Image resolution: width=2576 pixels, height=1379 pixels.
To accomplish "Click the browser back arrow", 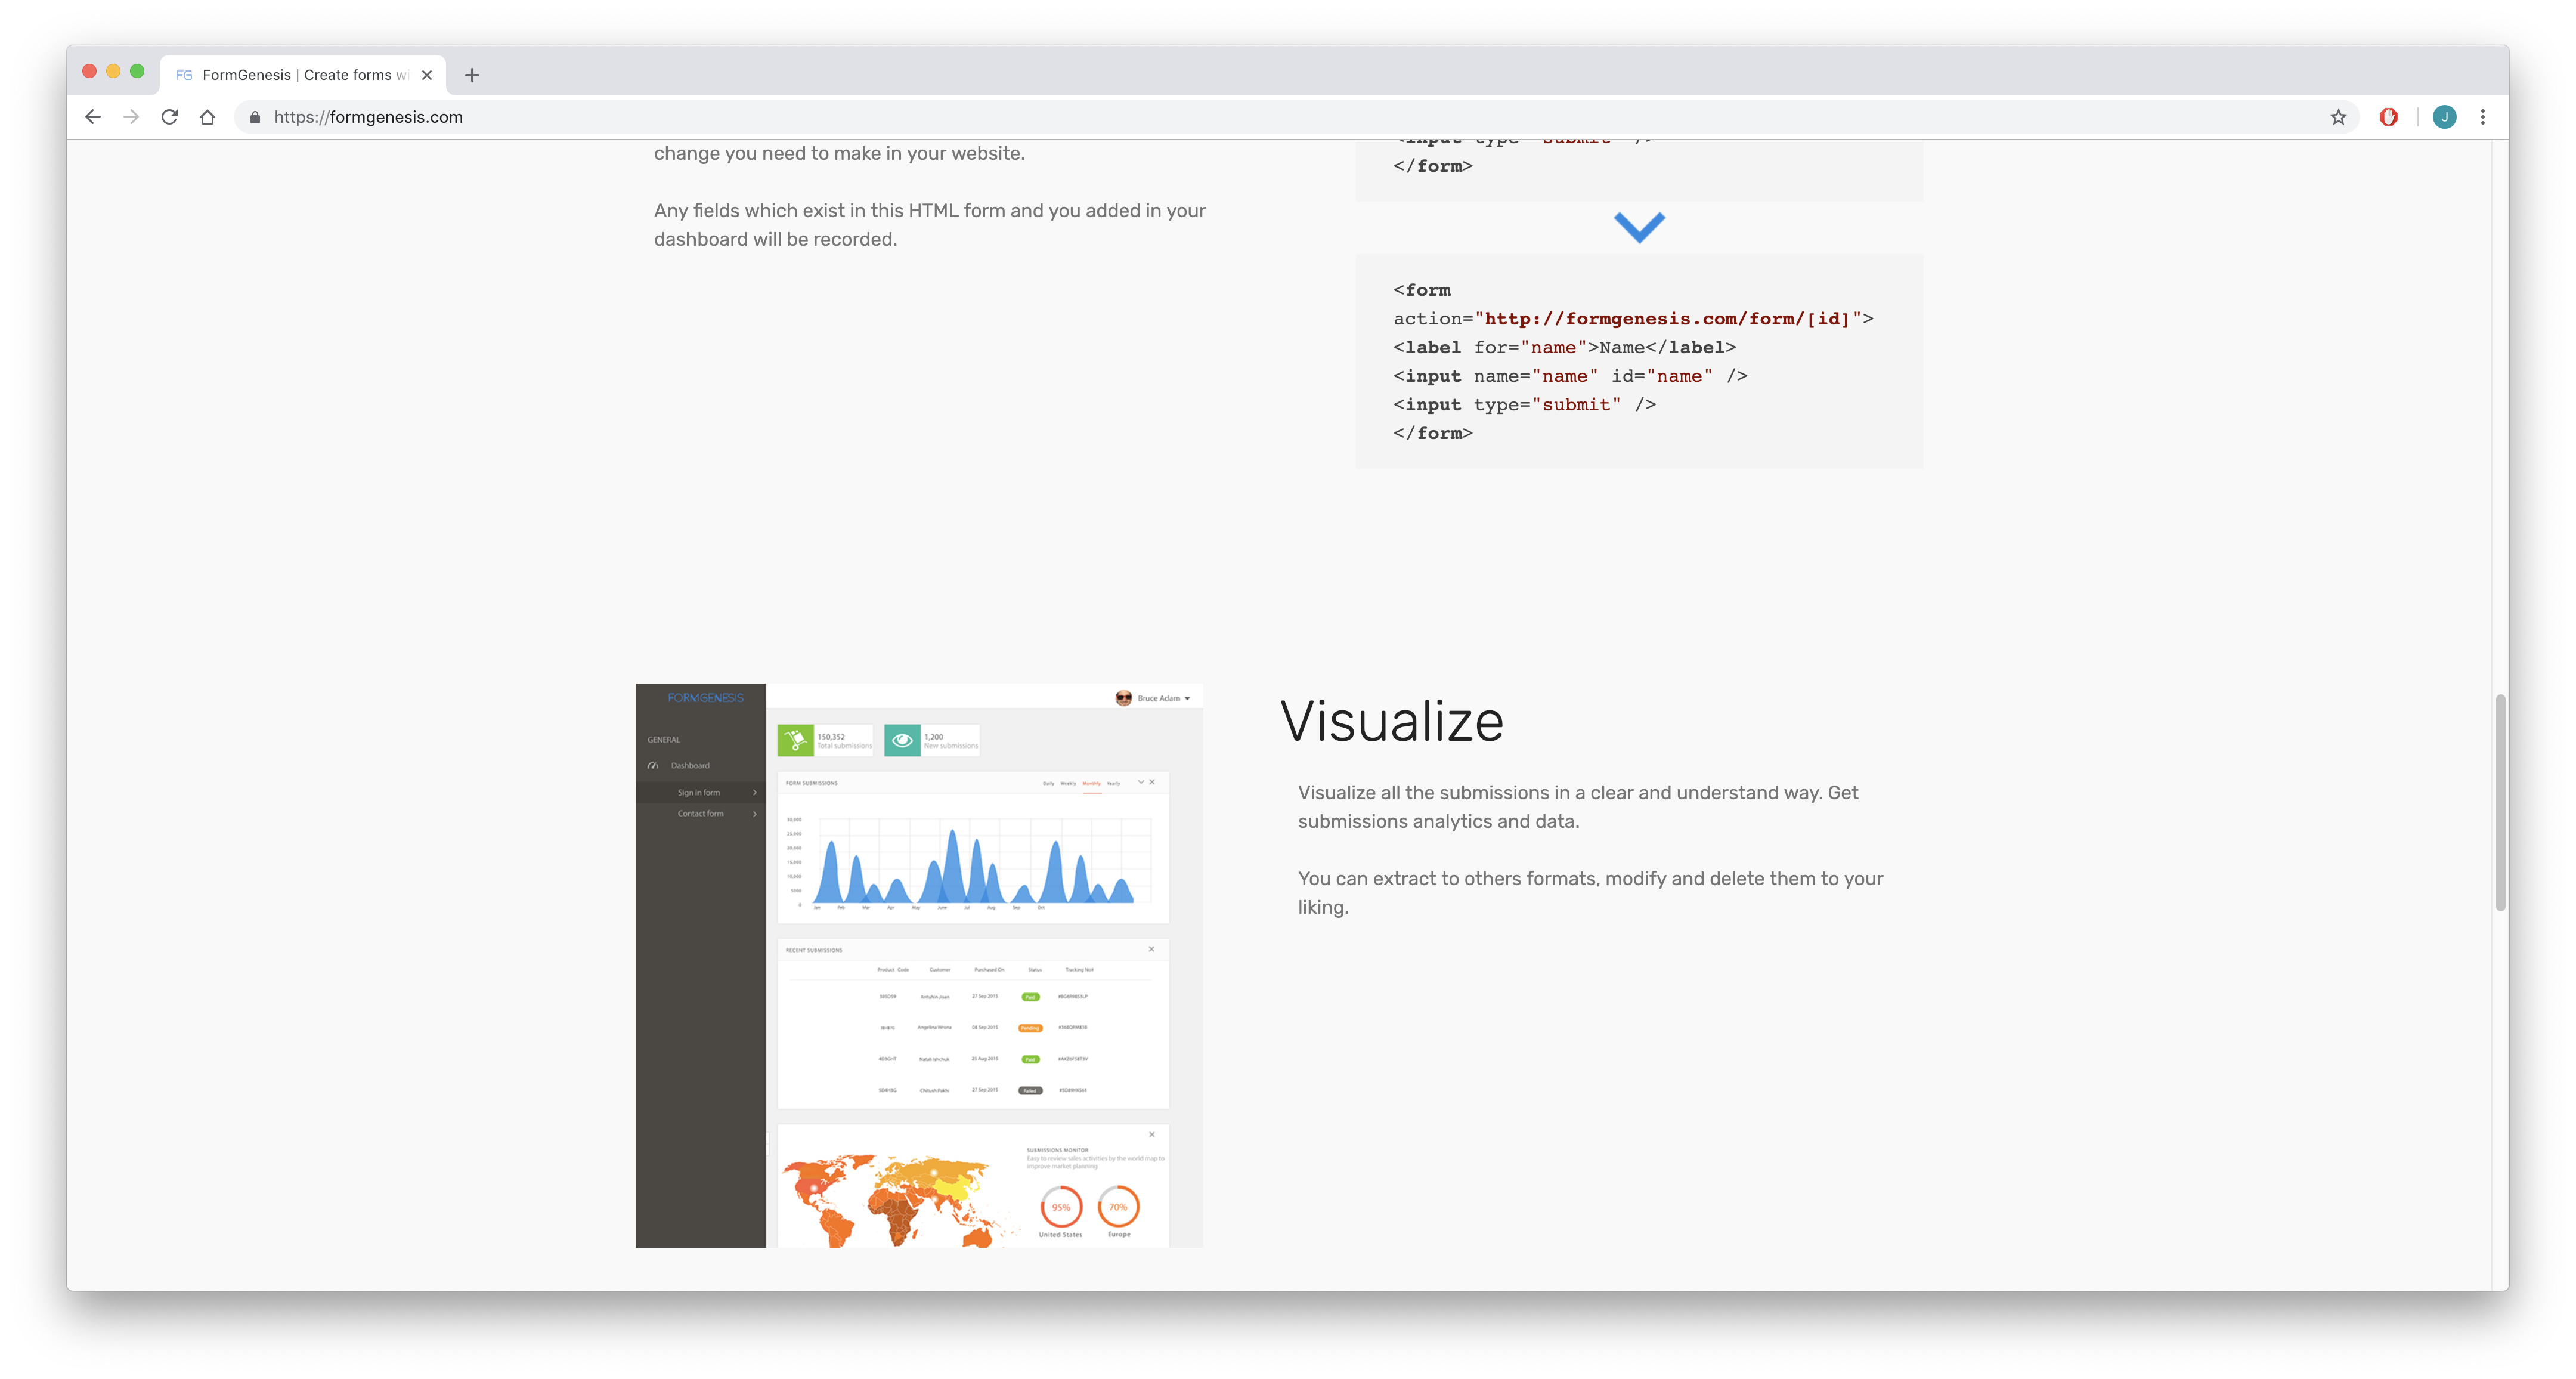I will 93,117.
